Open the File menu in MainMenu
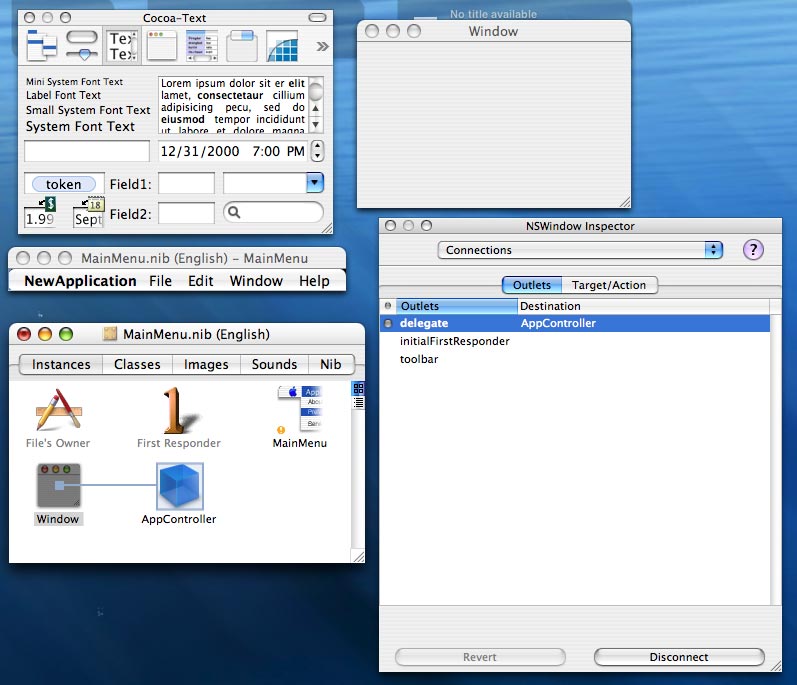The image size is (797, 685). point(160,281)
